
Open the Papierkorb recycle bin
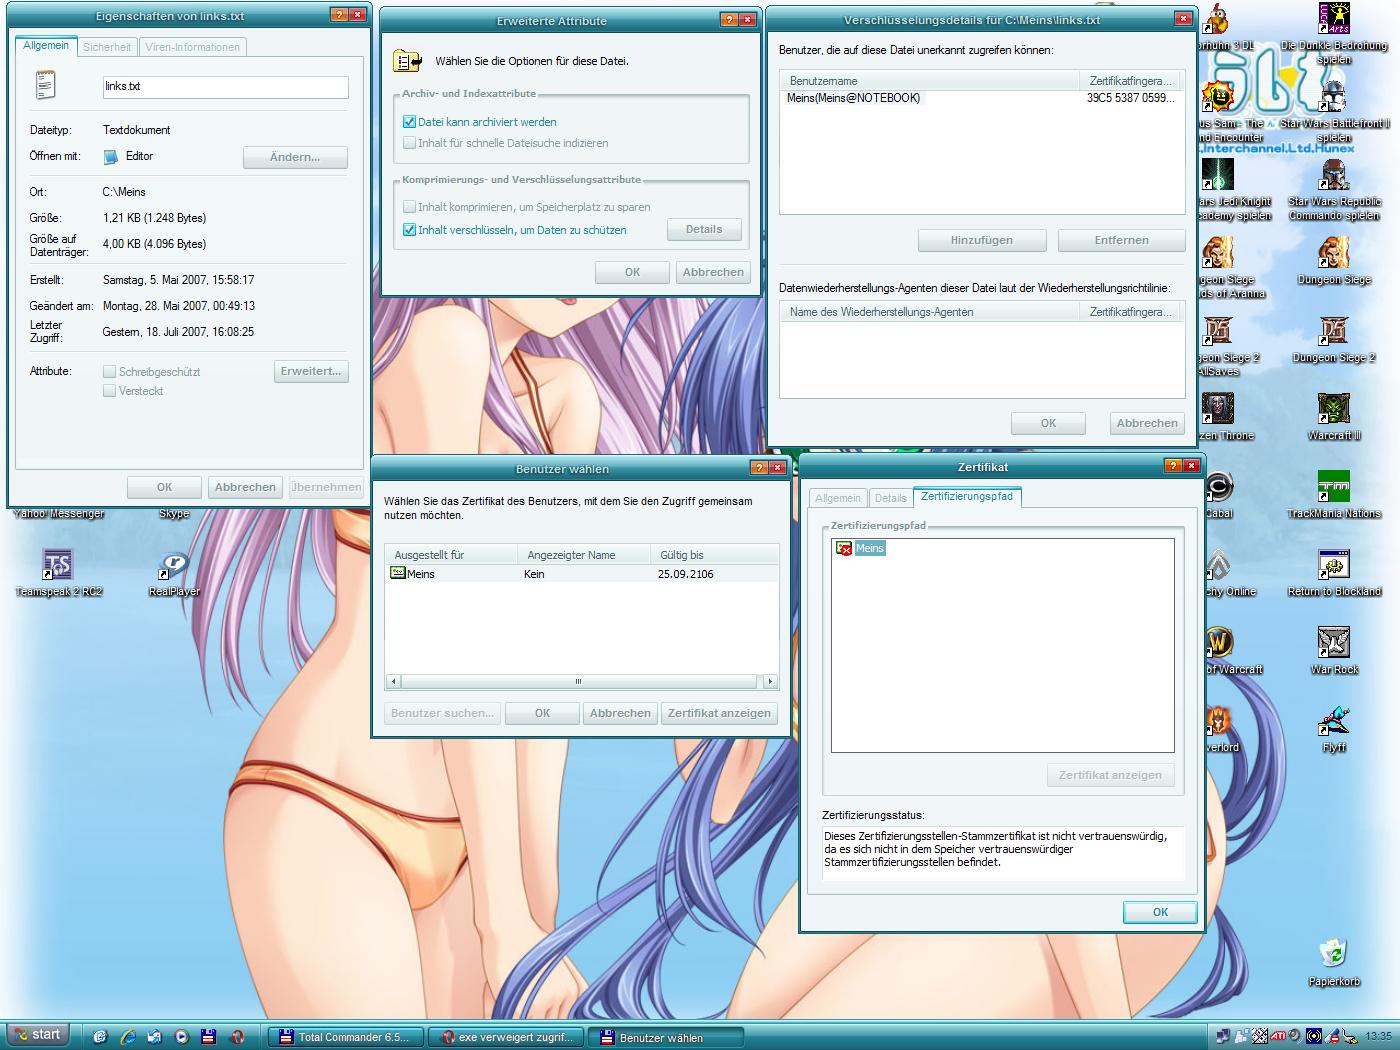click(1334, 964)
